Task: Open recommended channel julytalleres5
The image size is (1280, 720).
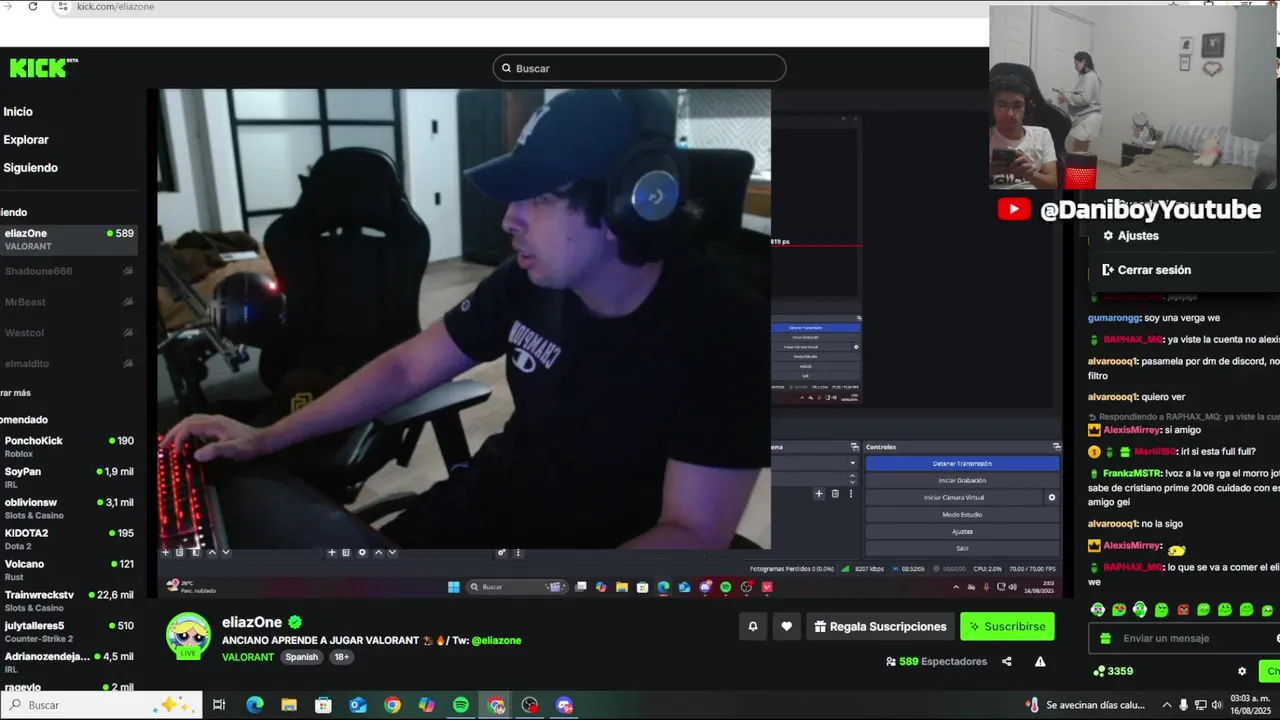Action: [x=68, y=631]
